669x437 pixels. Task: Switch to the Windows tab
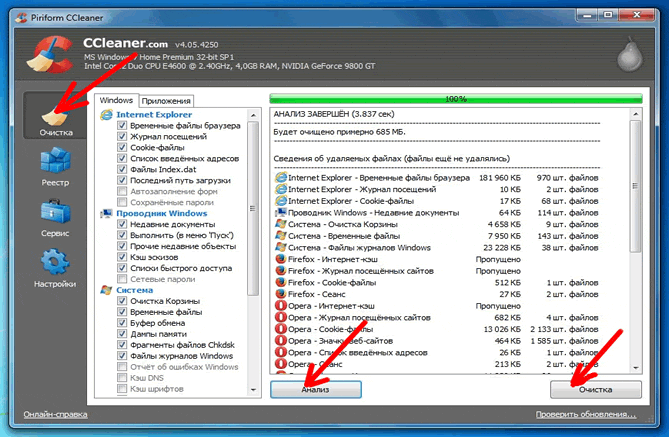click(116, 100)
